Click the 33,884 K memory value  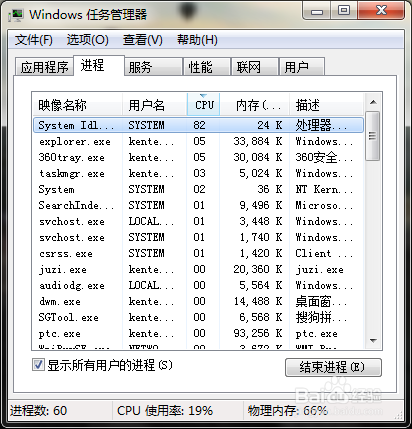coord(258,141)
